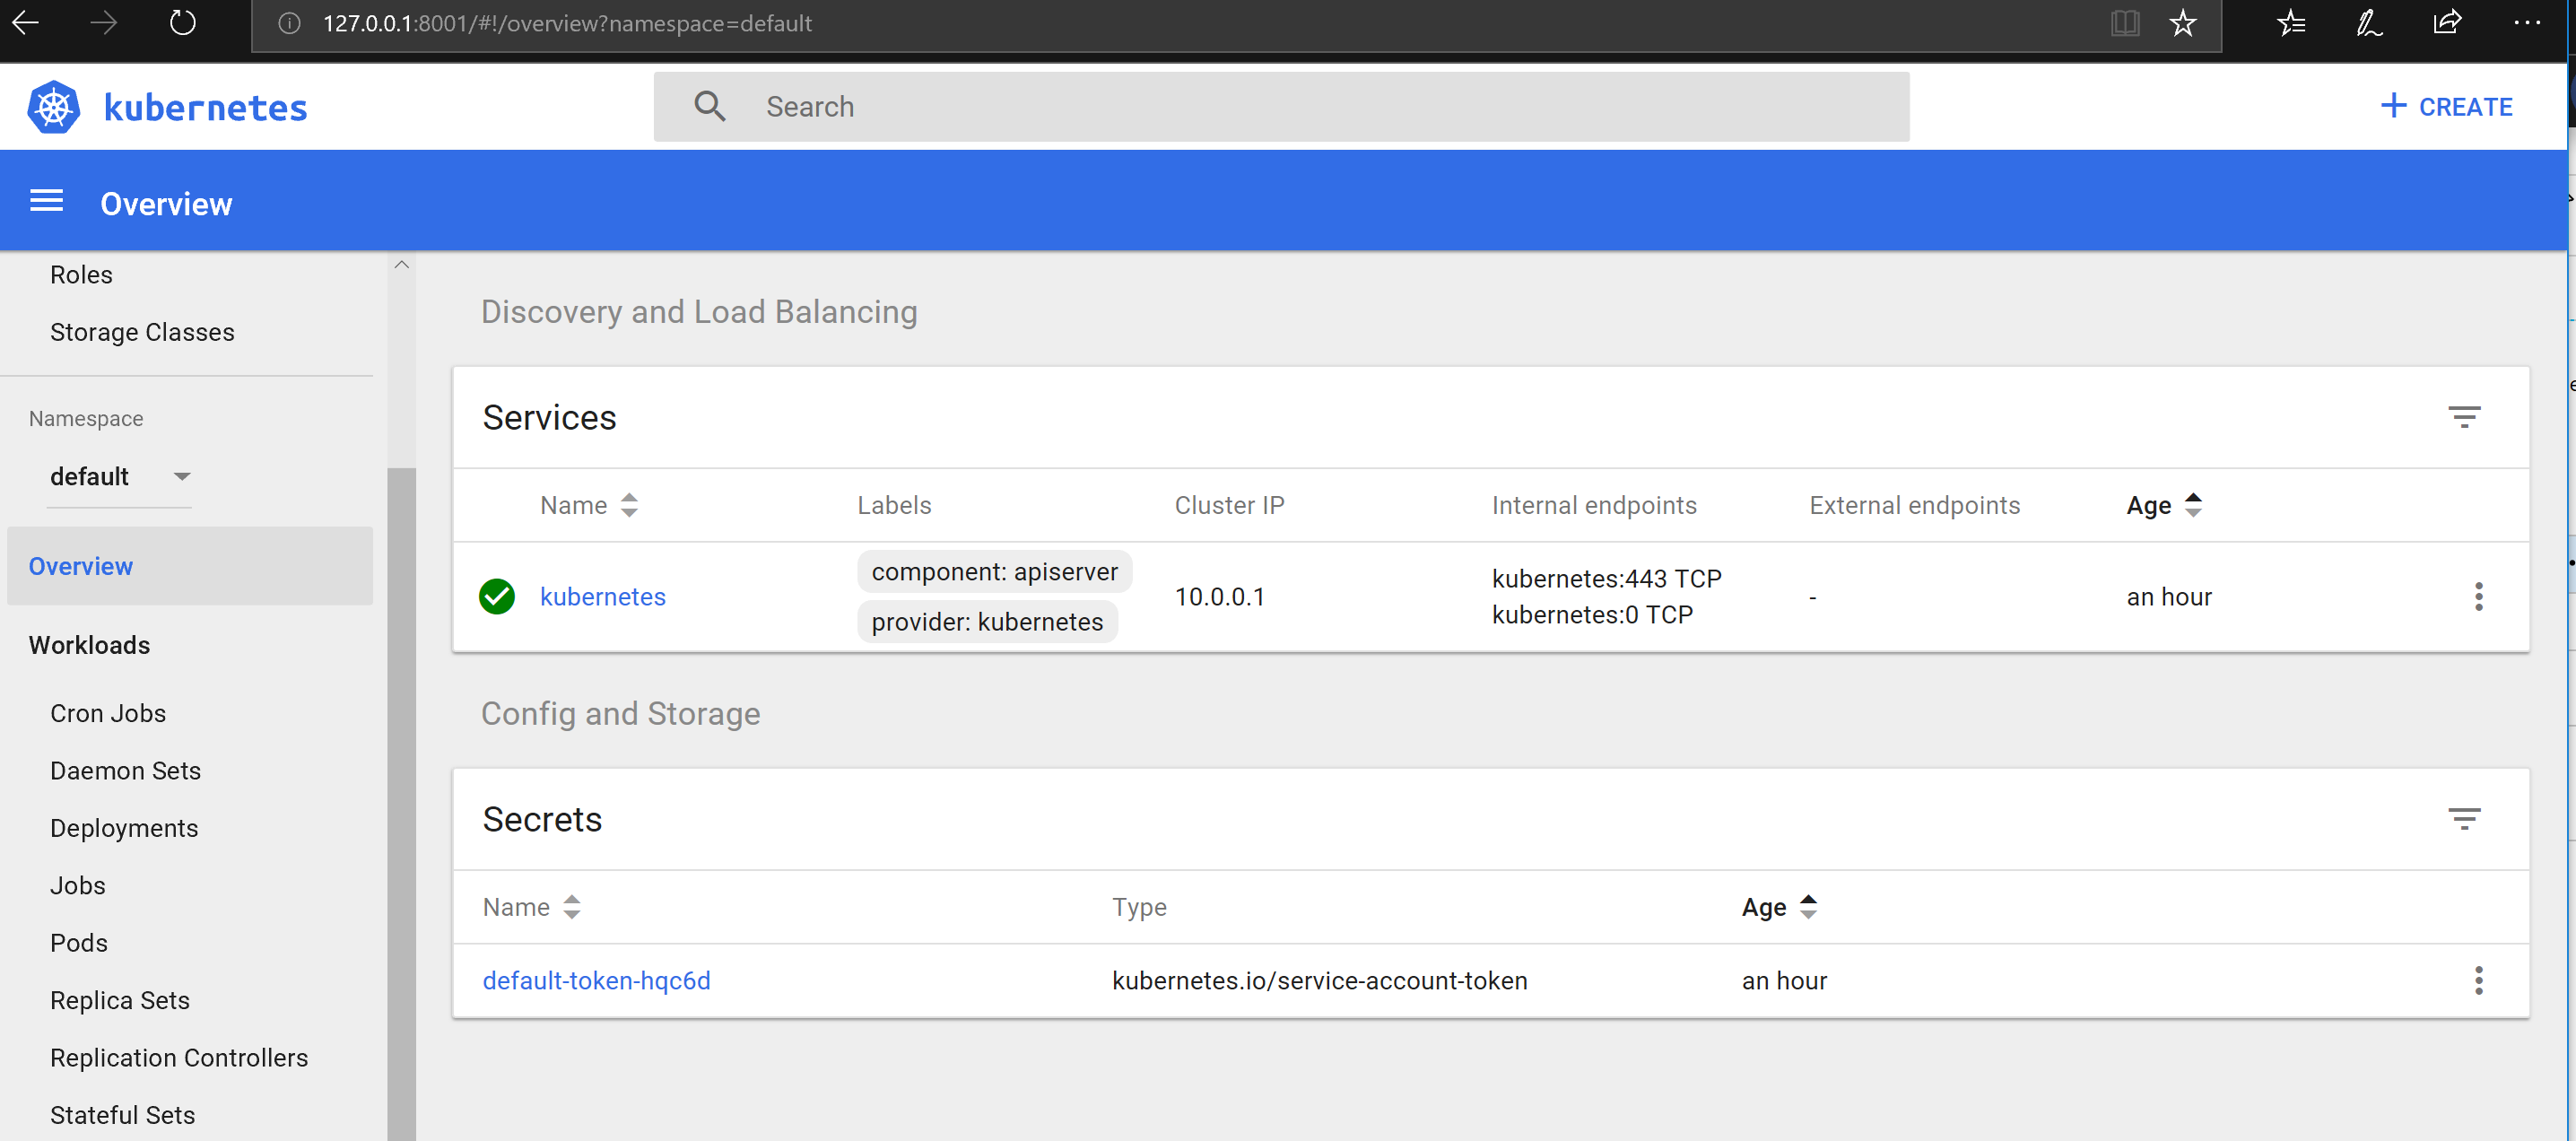
Task: Open actions menu for kubernetes service
Action: [2478, 597]
